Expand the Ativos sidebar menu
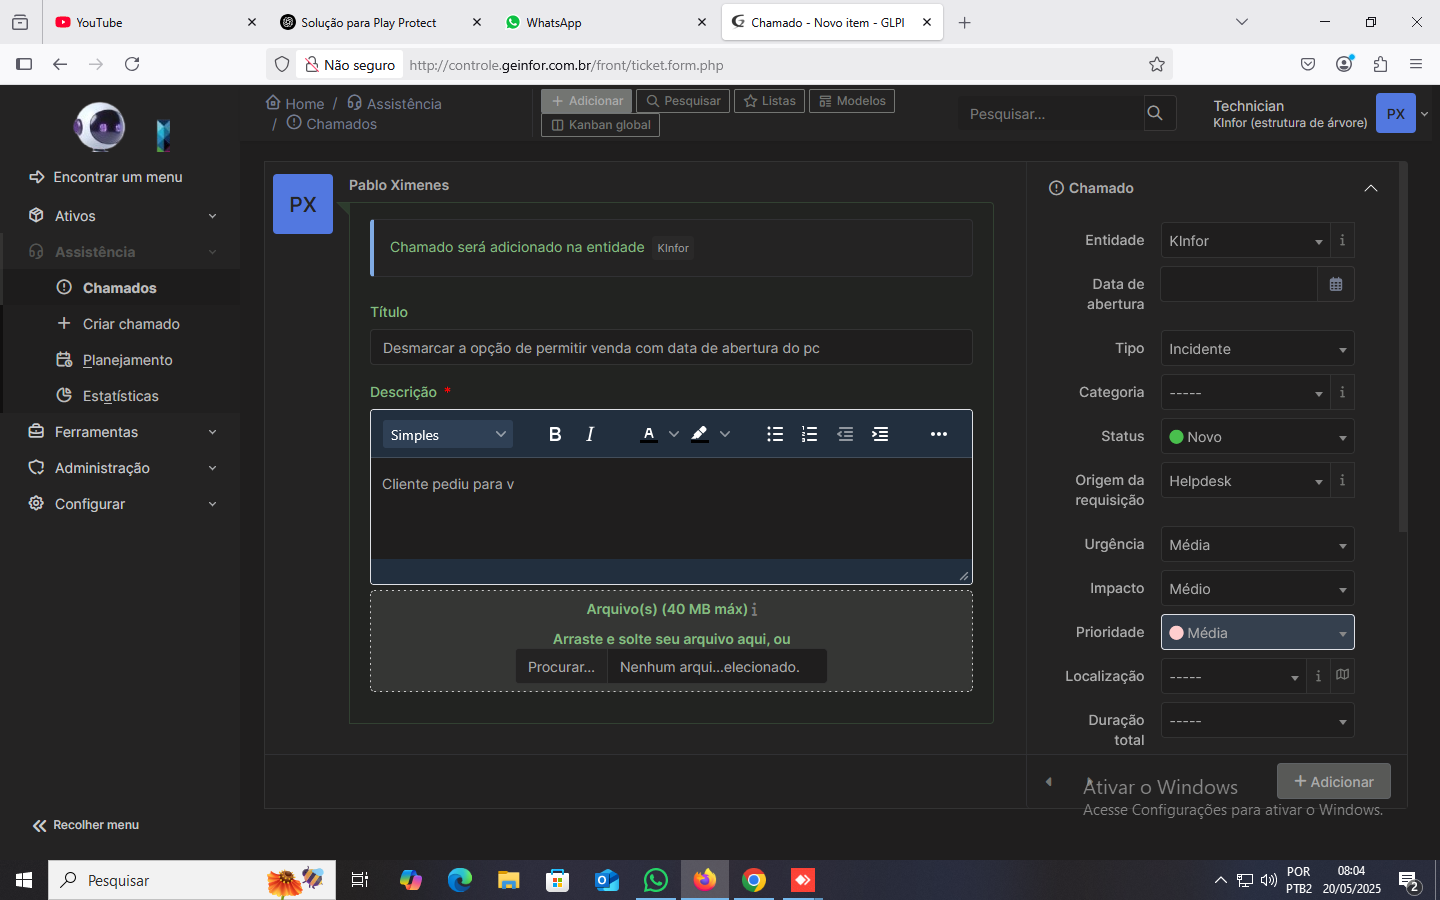The height and width of the screenshot is (900, 1440). (122, 216)
